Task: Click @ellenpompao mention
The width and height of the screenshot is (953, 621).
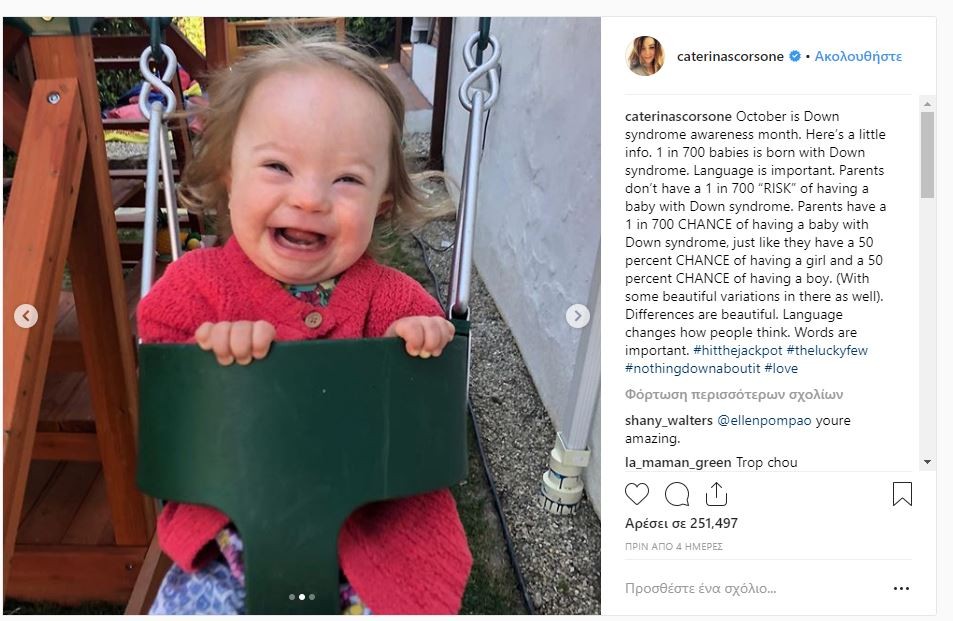Action: pyautogui.click(x=764, y=420)
